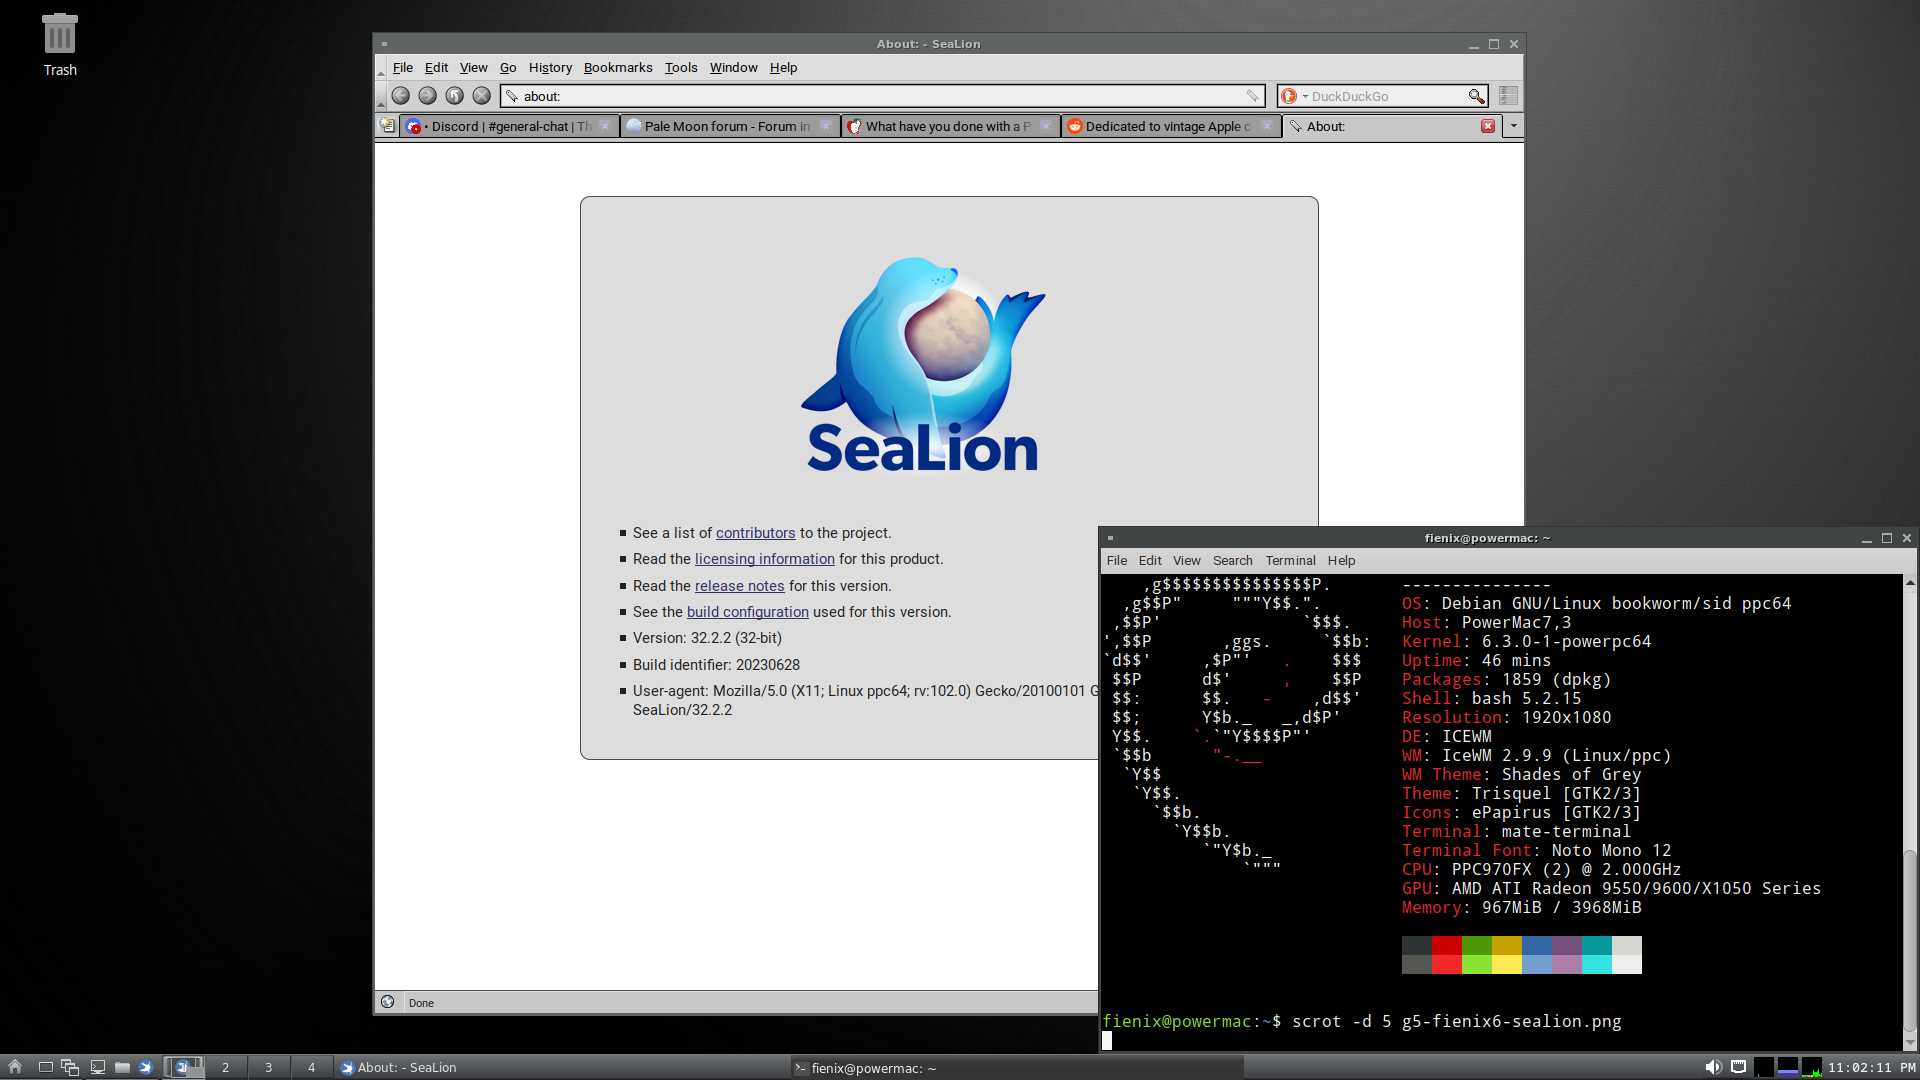Viewport: 1920px width, 1080px height.
Task: Open the Search menu in terminal
Action: point(1232,561)
